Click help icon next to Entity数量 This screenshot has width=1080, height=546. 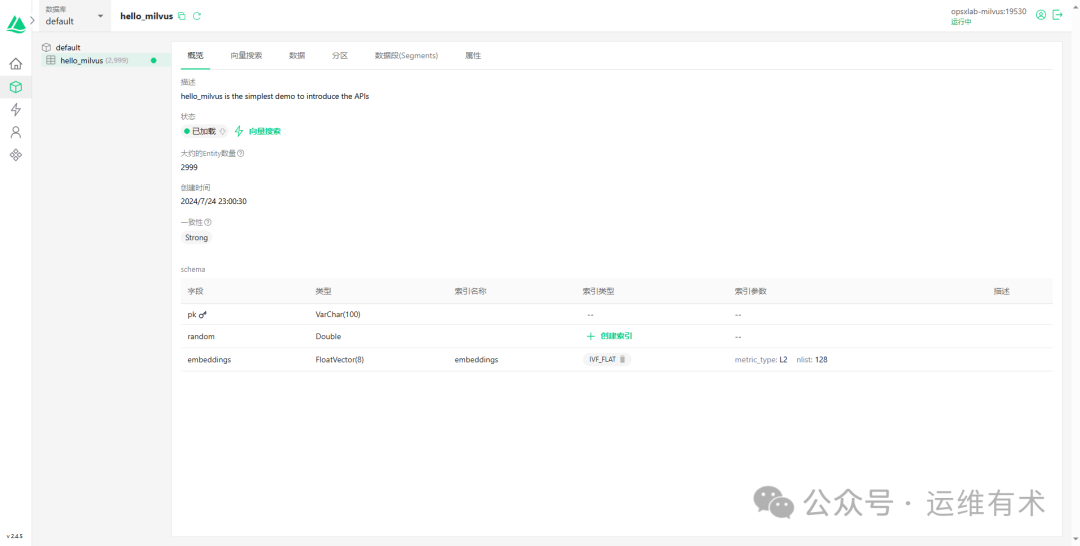pyautogui.click(x=240, y=154)
